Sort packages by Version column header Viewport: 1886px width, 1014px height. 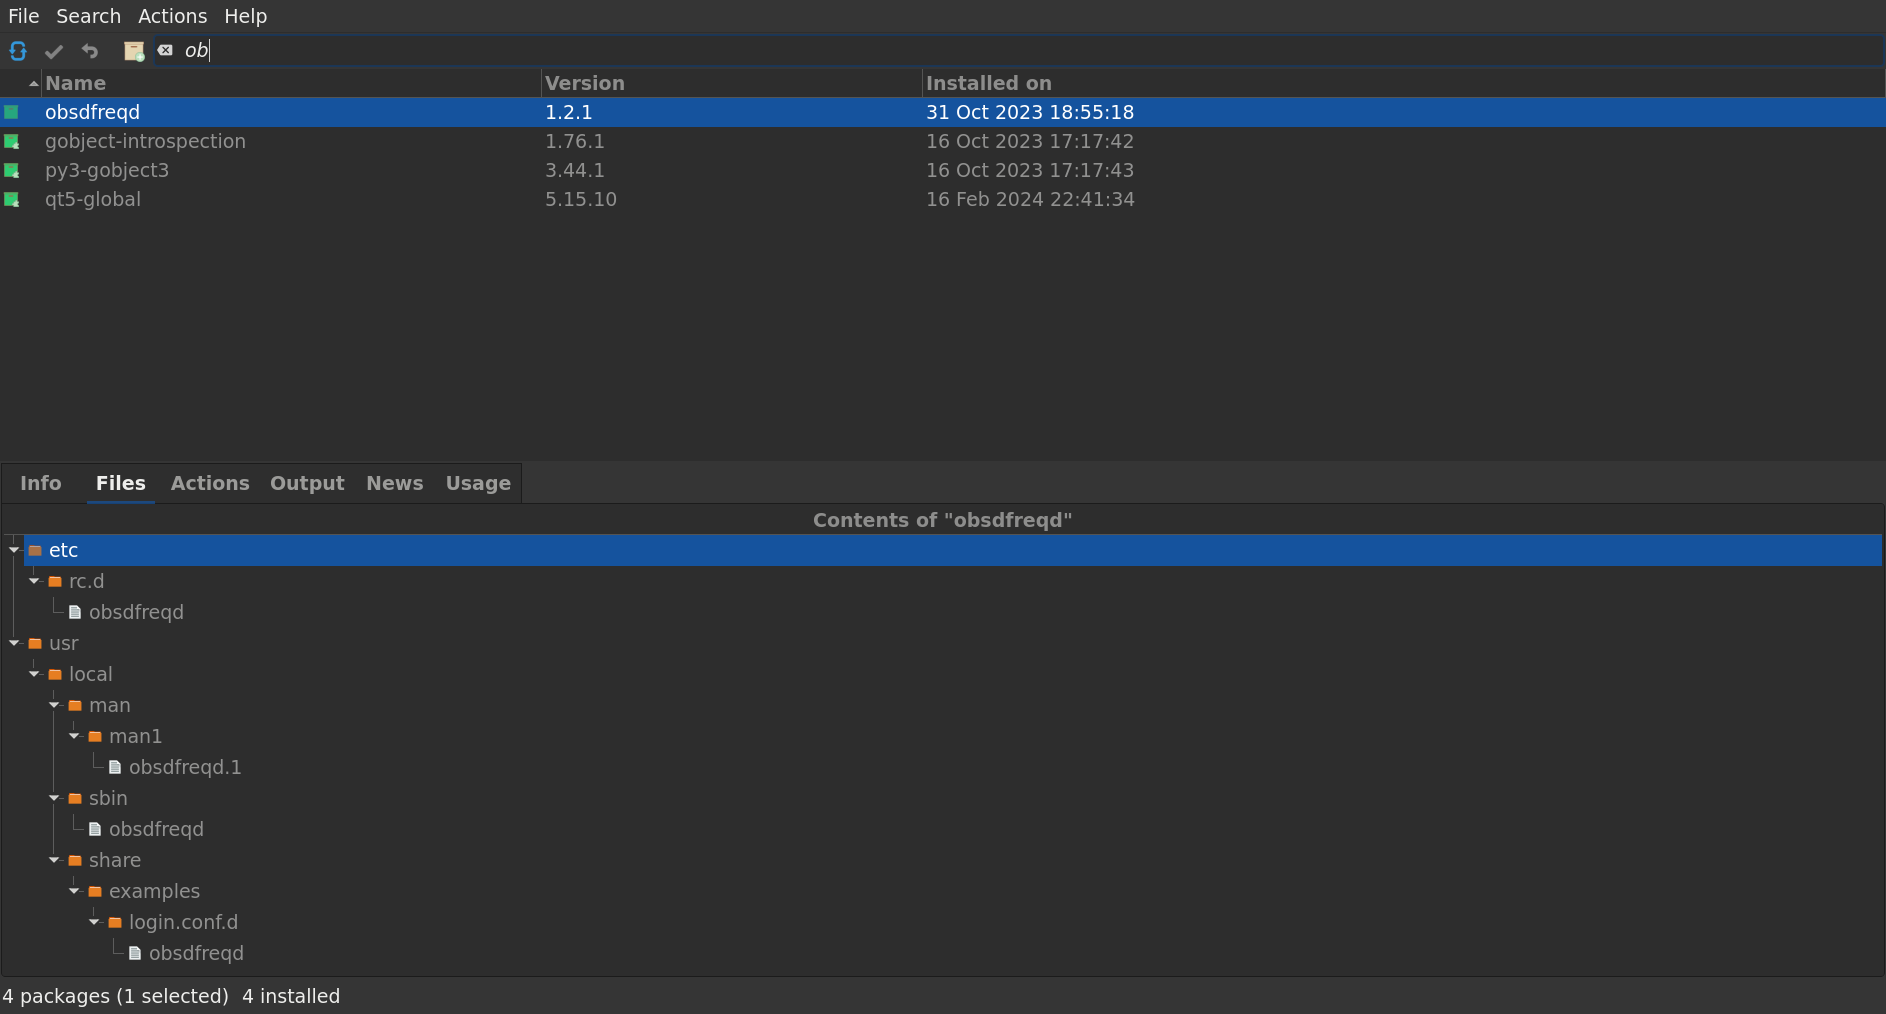click(x=585, y=83)
